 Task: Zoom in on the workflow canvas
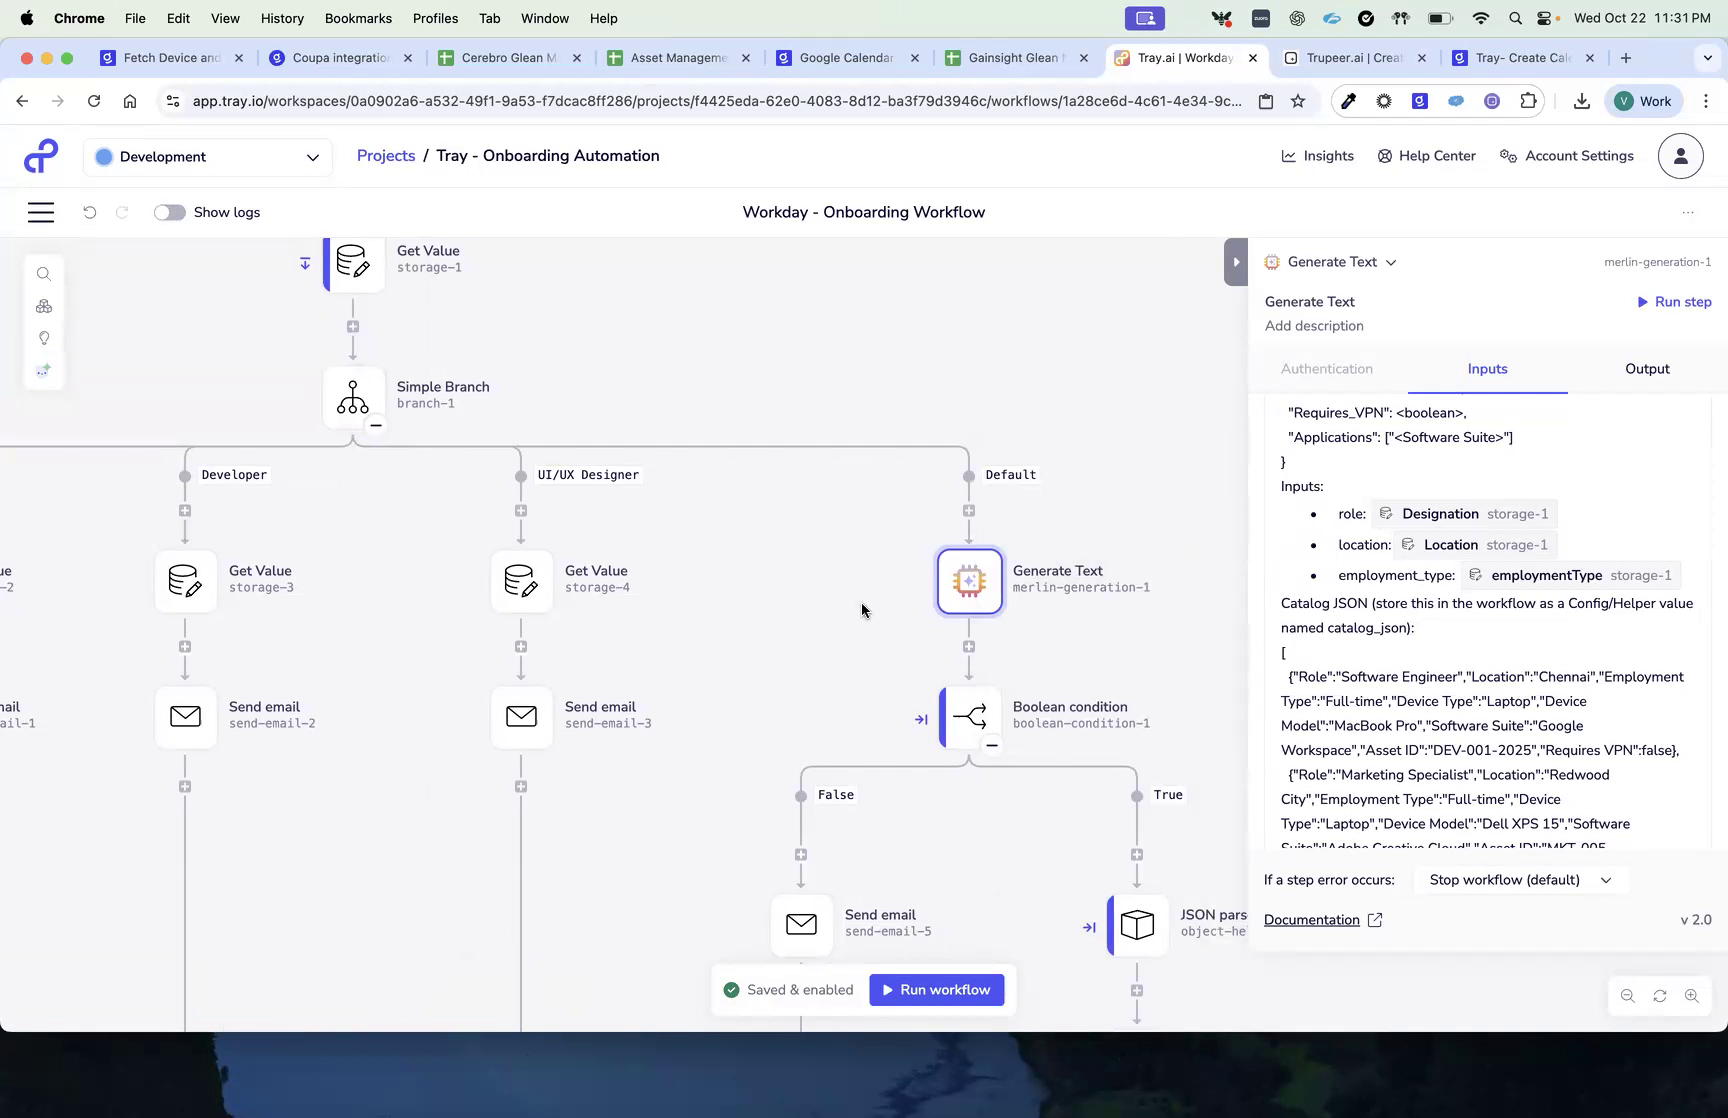[x=1693, y=996]
